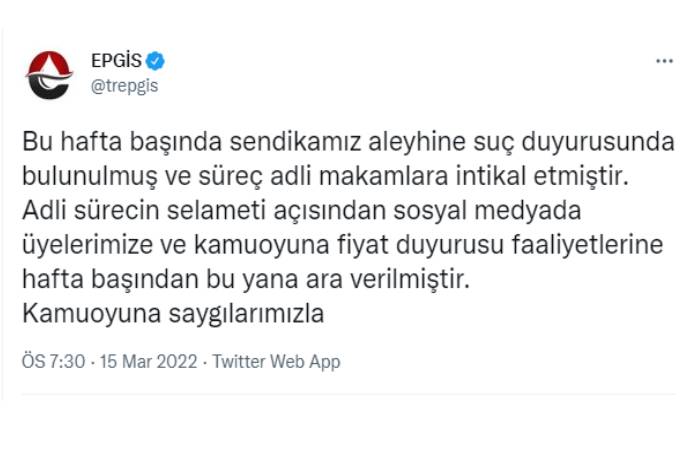Click the @trepgis handle
Viewport: 690px width, 450px height.
pos(124,85)
